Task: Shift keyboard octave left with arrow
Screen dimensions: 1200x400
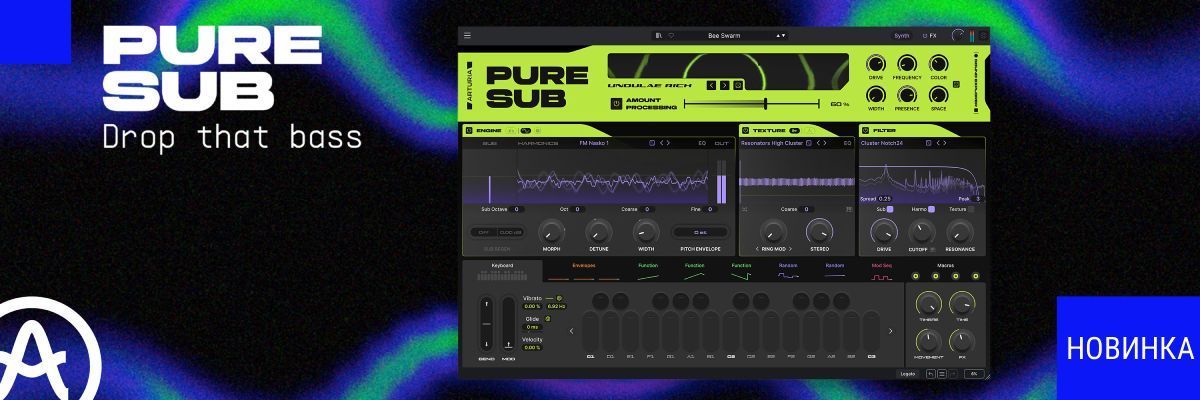Action: point(572,330)
